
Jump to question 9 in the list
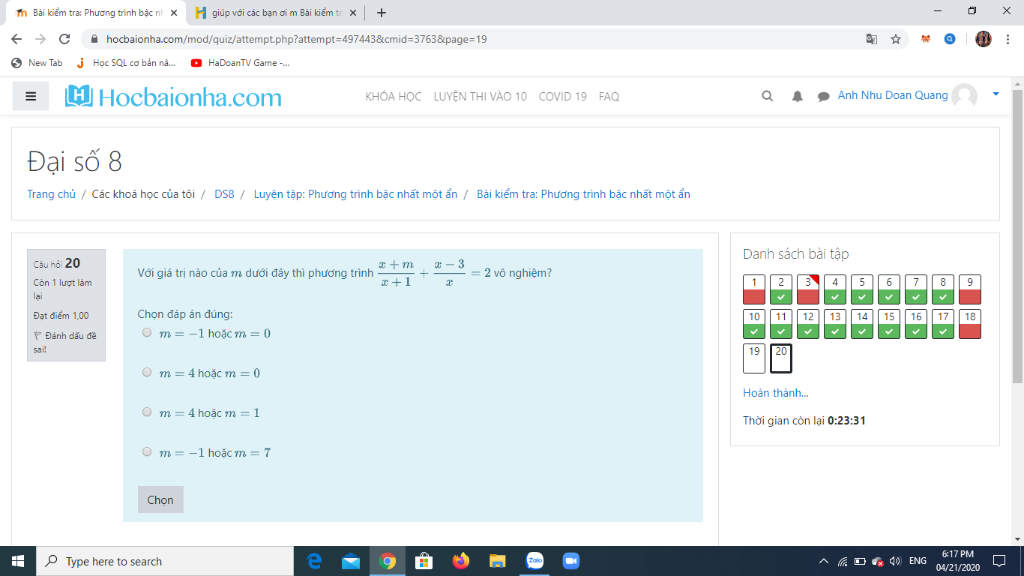[970, 289]
